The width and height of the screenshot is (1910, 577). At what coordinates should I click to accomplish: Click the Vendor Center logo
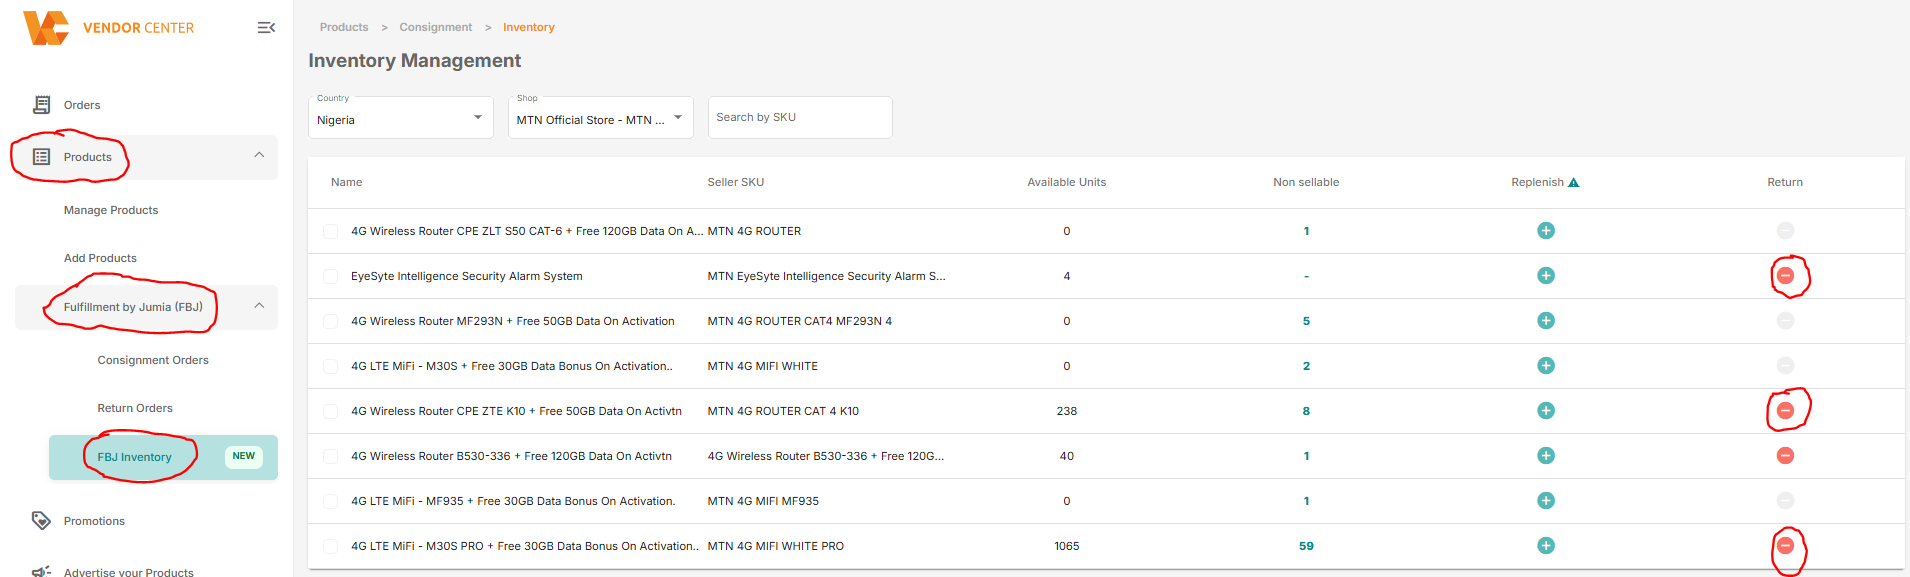pos(109,28)
